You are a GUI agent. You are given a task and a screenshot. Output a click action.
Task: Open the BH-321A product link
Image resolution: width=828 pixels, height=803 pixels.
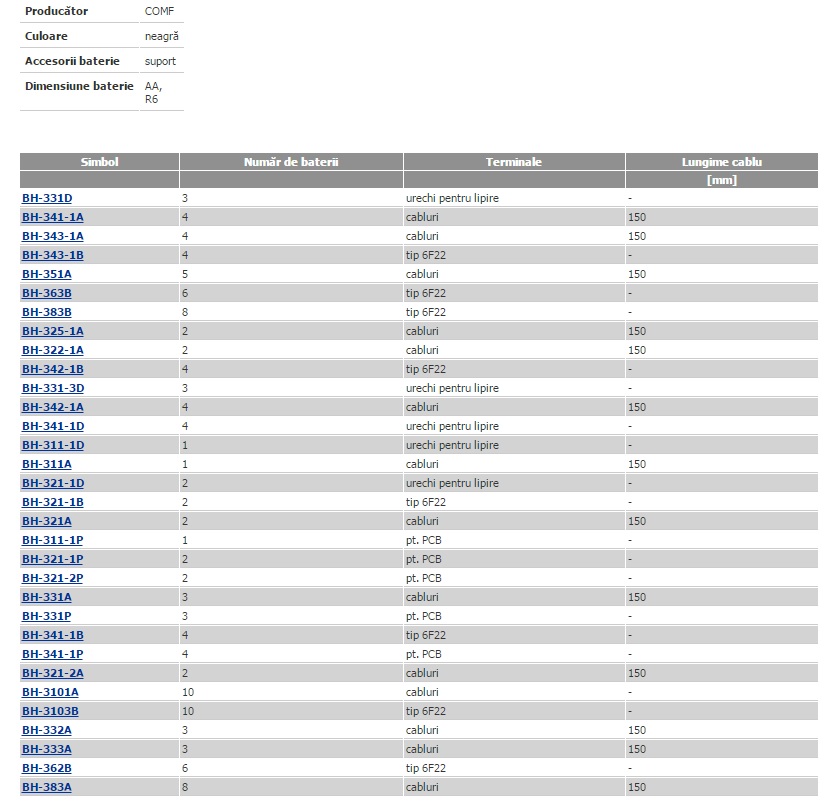tap(47, 521)
